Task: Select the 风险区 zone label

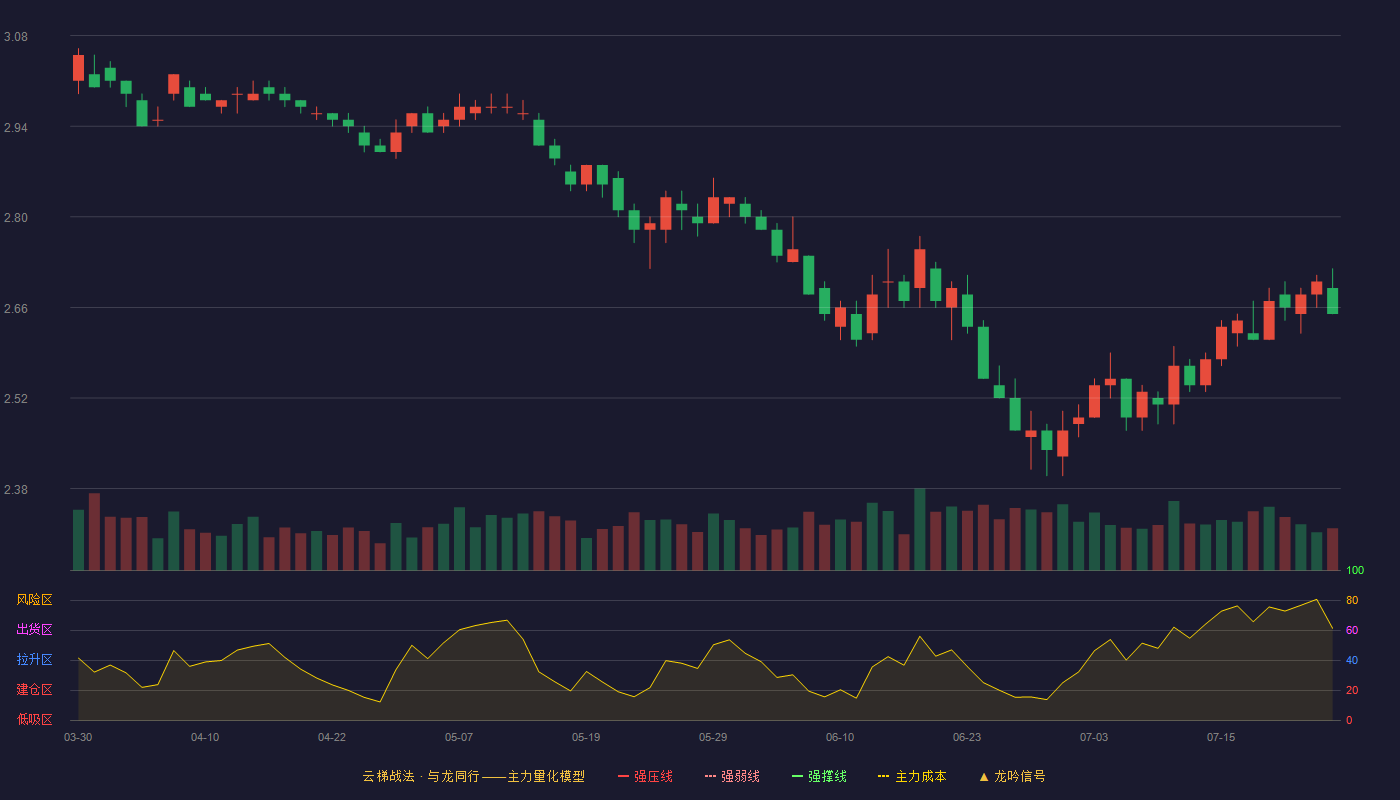Action: pos(34,600)
